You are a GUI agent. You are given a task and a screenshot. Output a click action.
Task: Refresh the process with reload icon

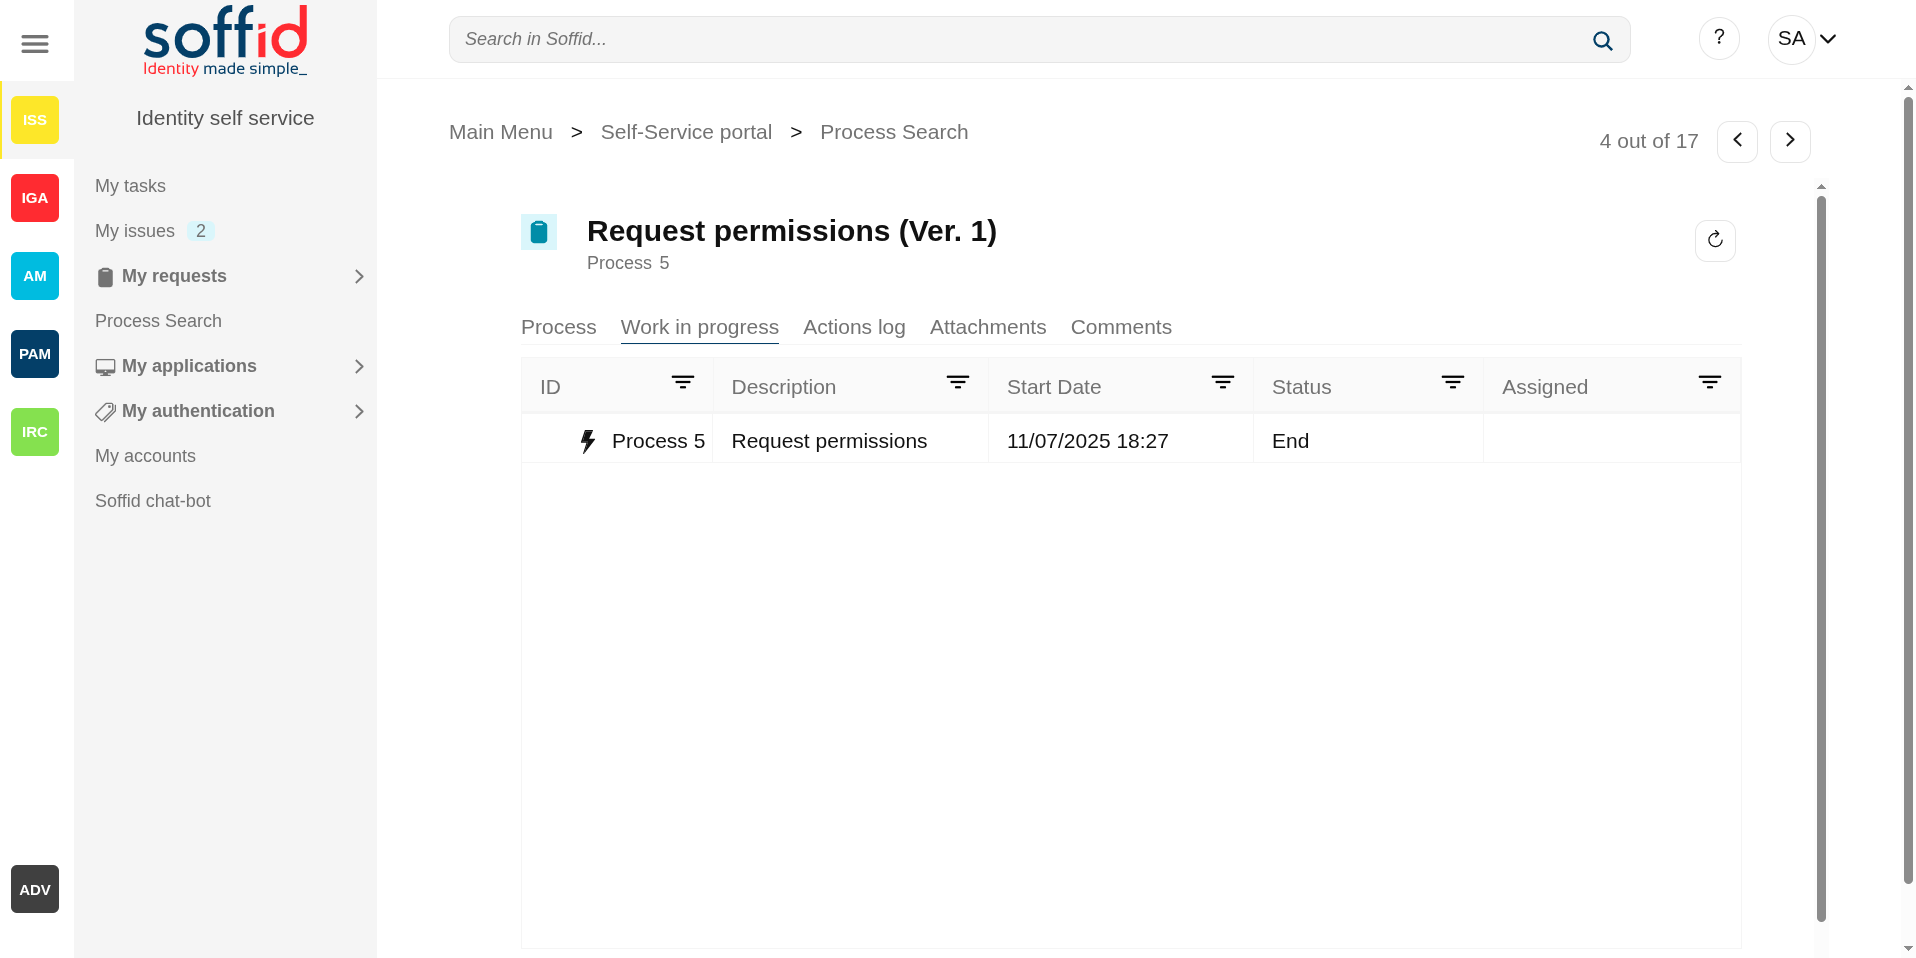click(x=1715, y=240)
